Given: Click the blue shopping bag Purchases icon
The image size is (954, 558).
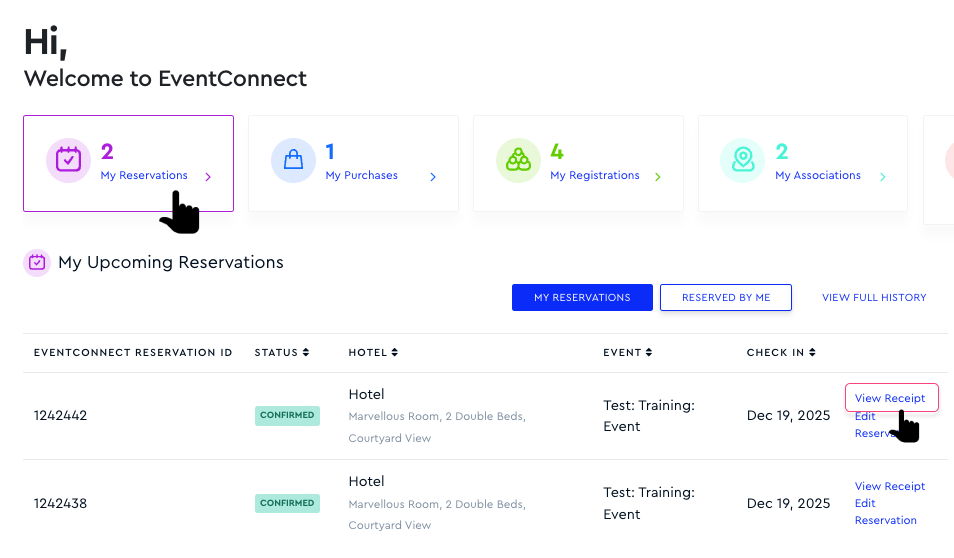Looking at the screenshot, I should (x=293, y=160).
